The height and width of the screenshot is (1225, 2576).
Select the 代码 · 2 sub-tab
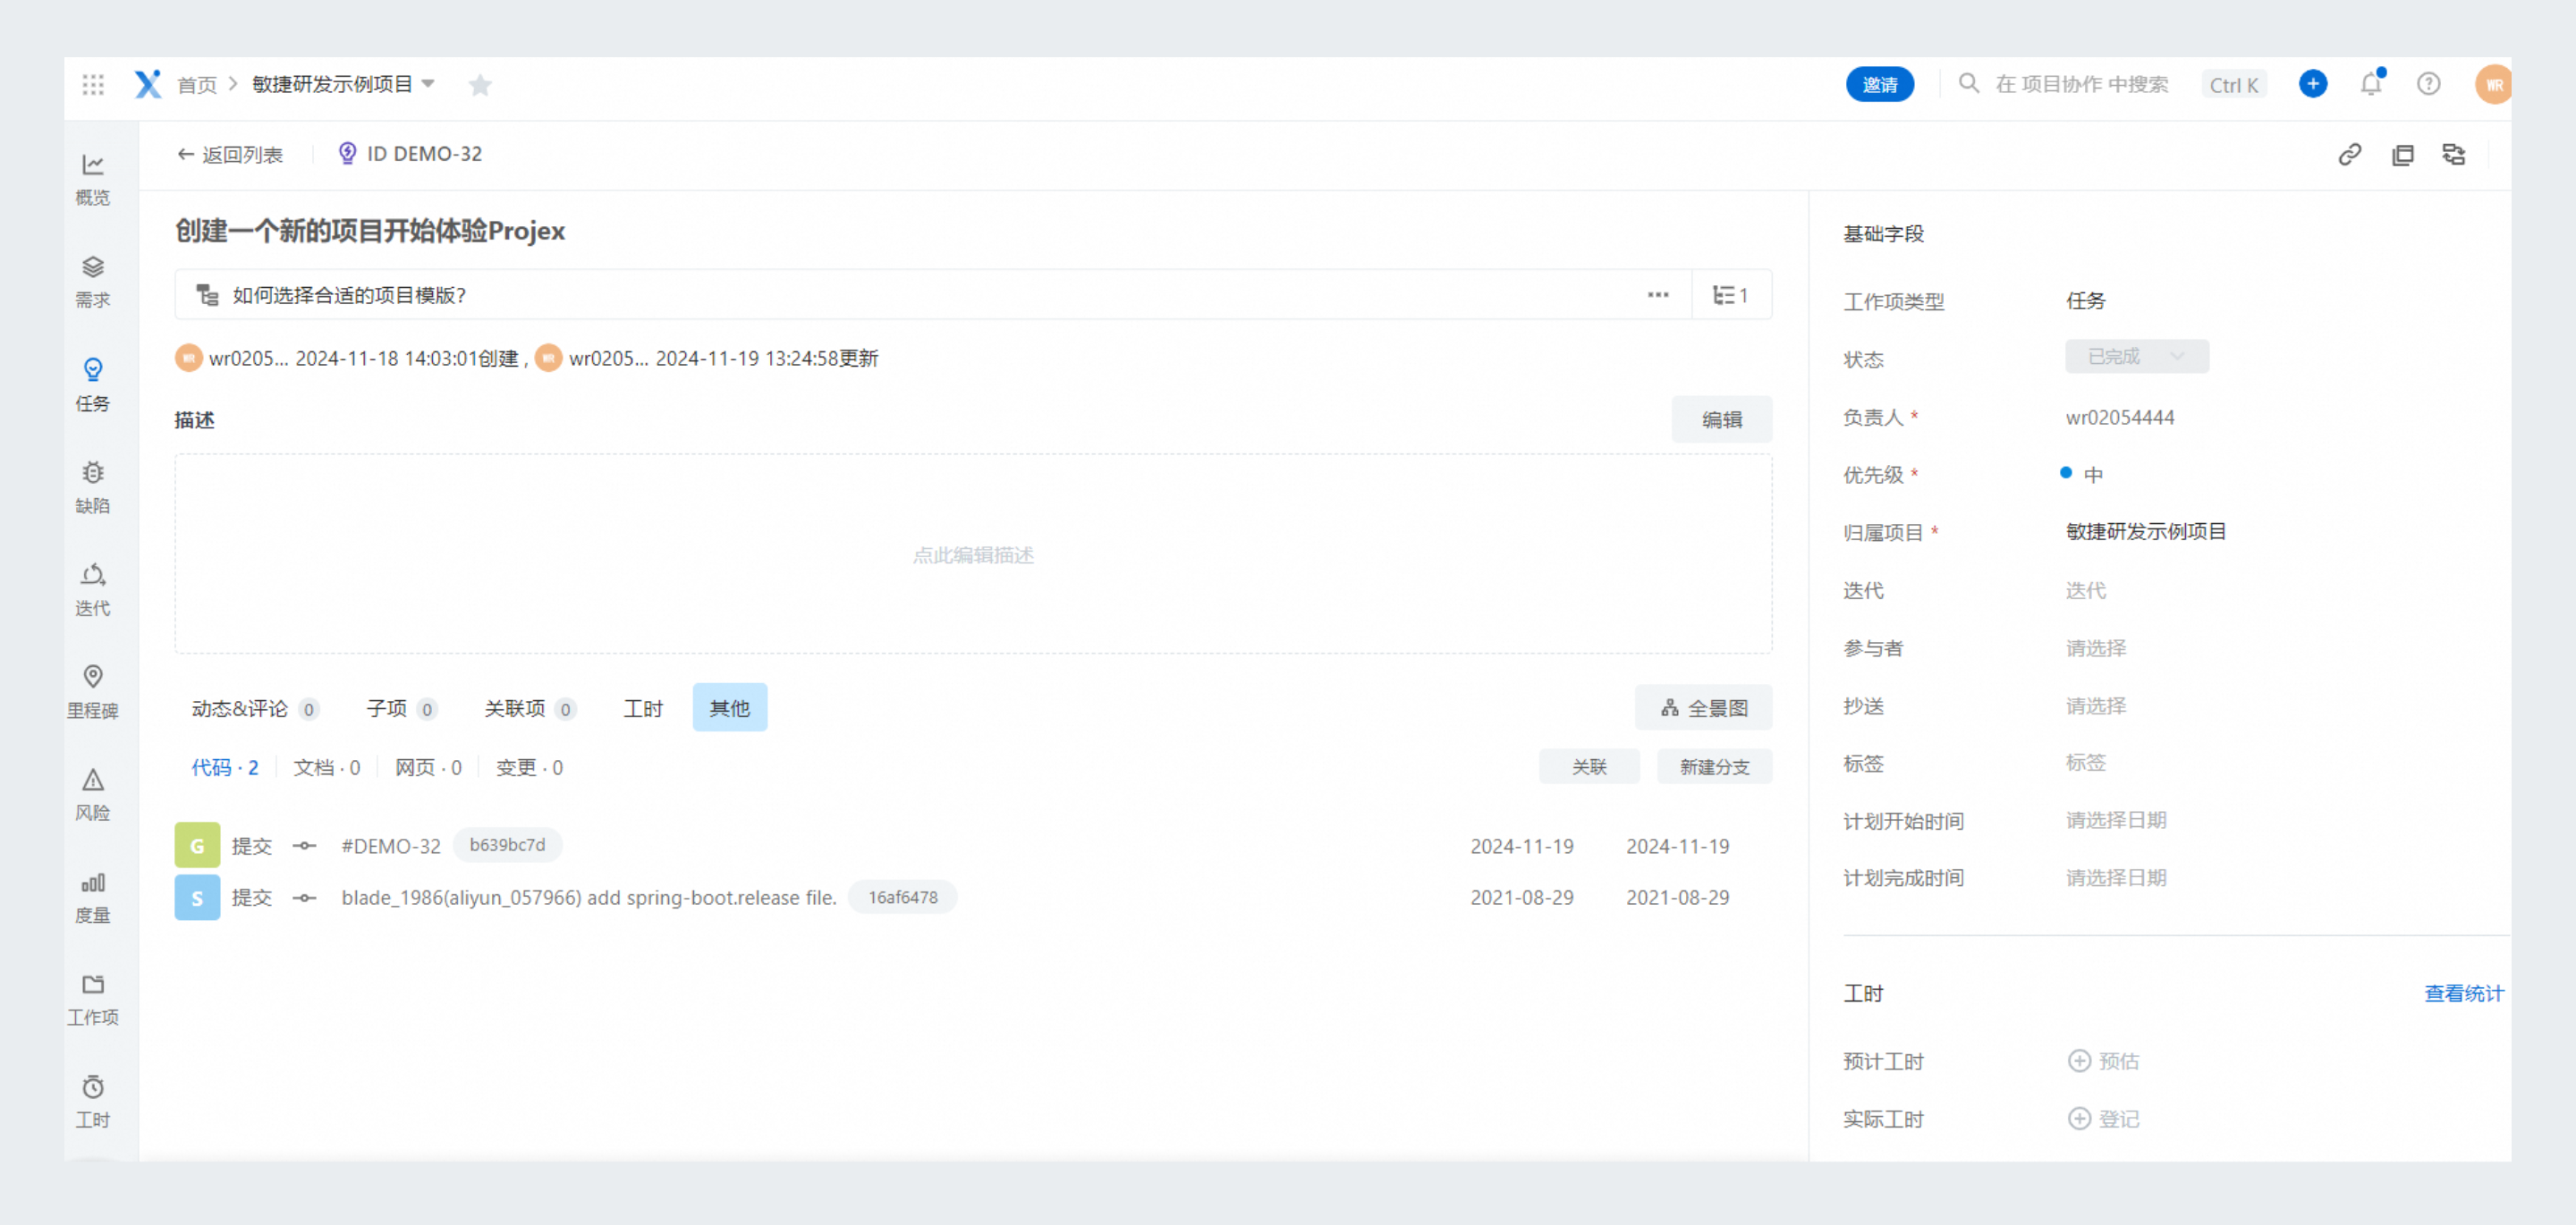click(225, 767)
